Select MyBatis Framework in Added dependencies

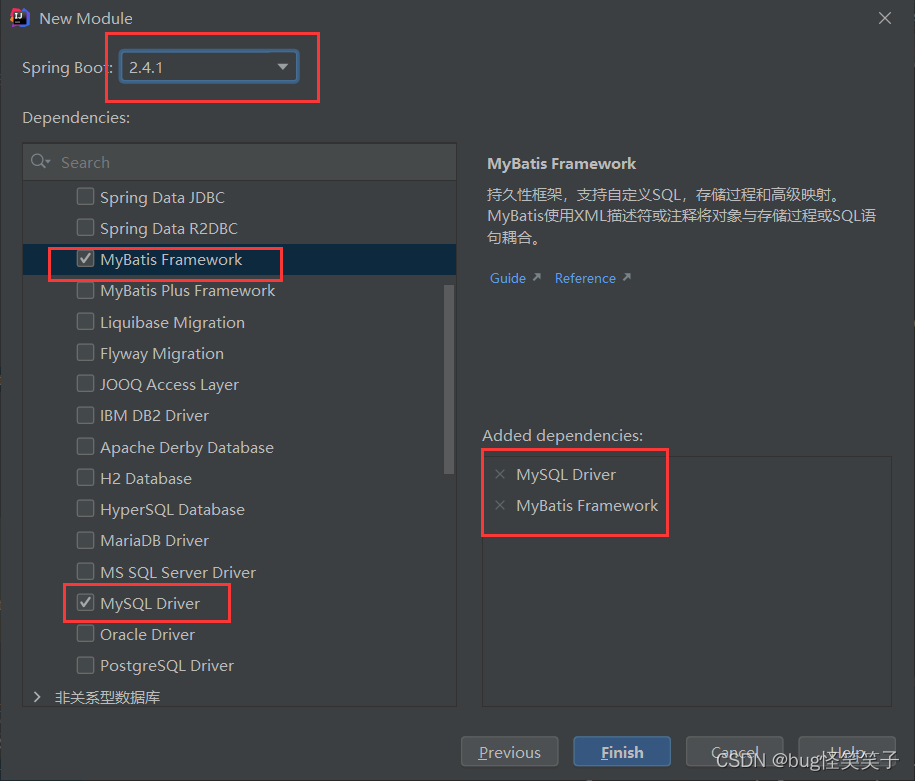click(x=587, y=505)
